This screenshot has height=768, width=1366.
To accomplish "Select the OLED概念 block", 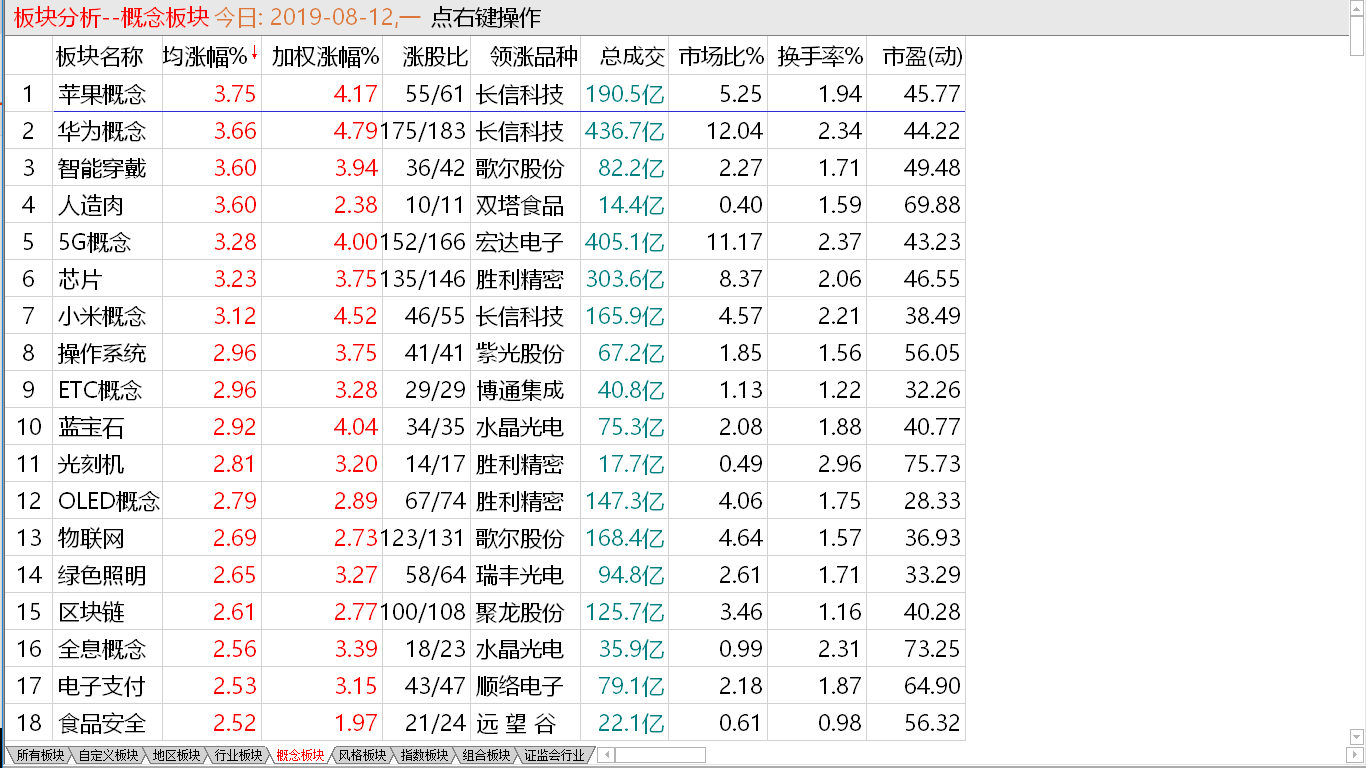I will pyautogui.click(x=109, y=501).
